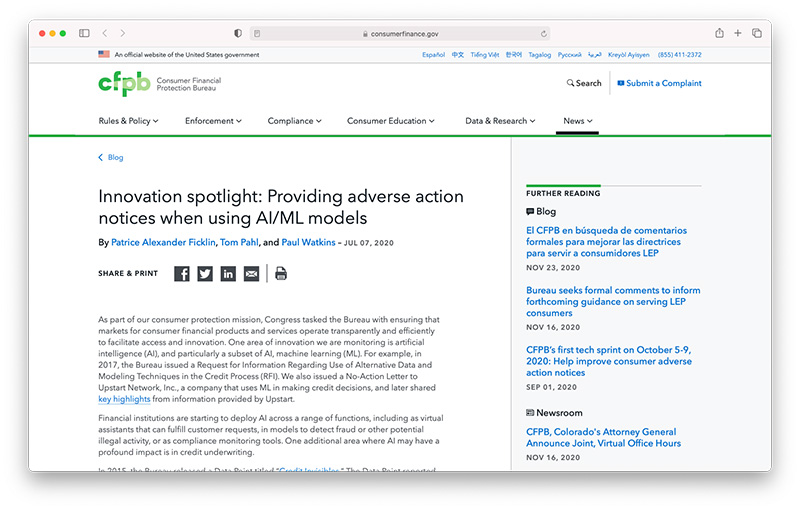Image resolution: width=800 pixels, height=509 pixels.
Task: Expand Consumer Education menu
Action: (391, 121)
